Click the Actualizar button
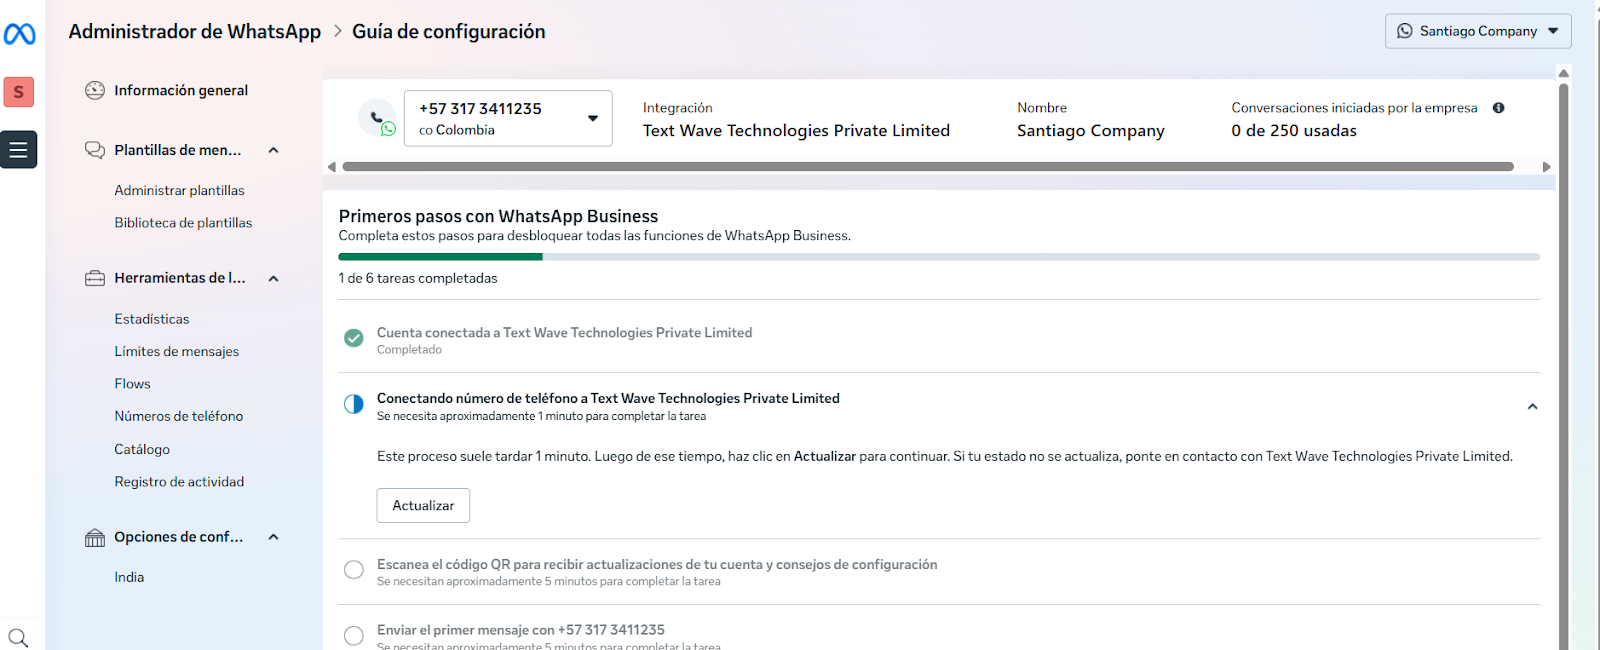Image resolution: width=1600 pixels, height=650 pixels. coord(423,506)
